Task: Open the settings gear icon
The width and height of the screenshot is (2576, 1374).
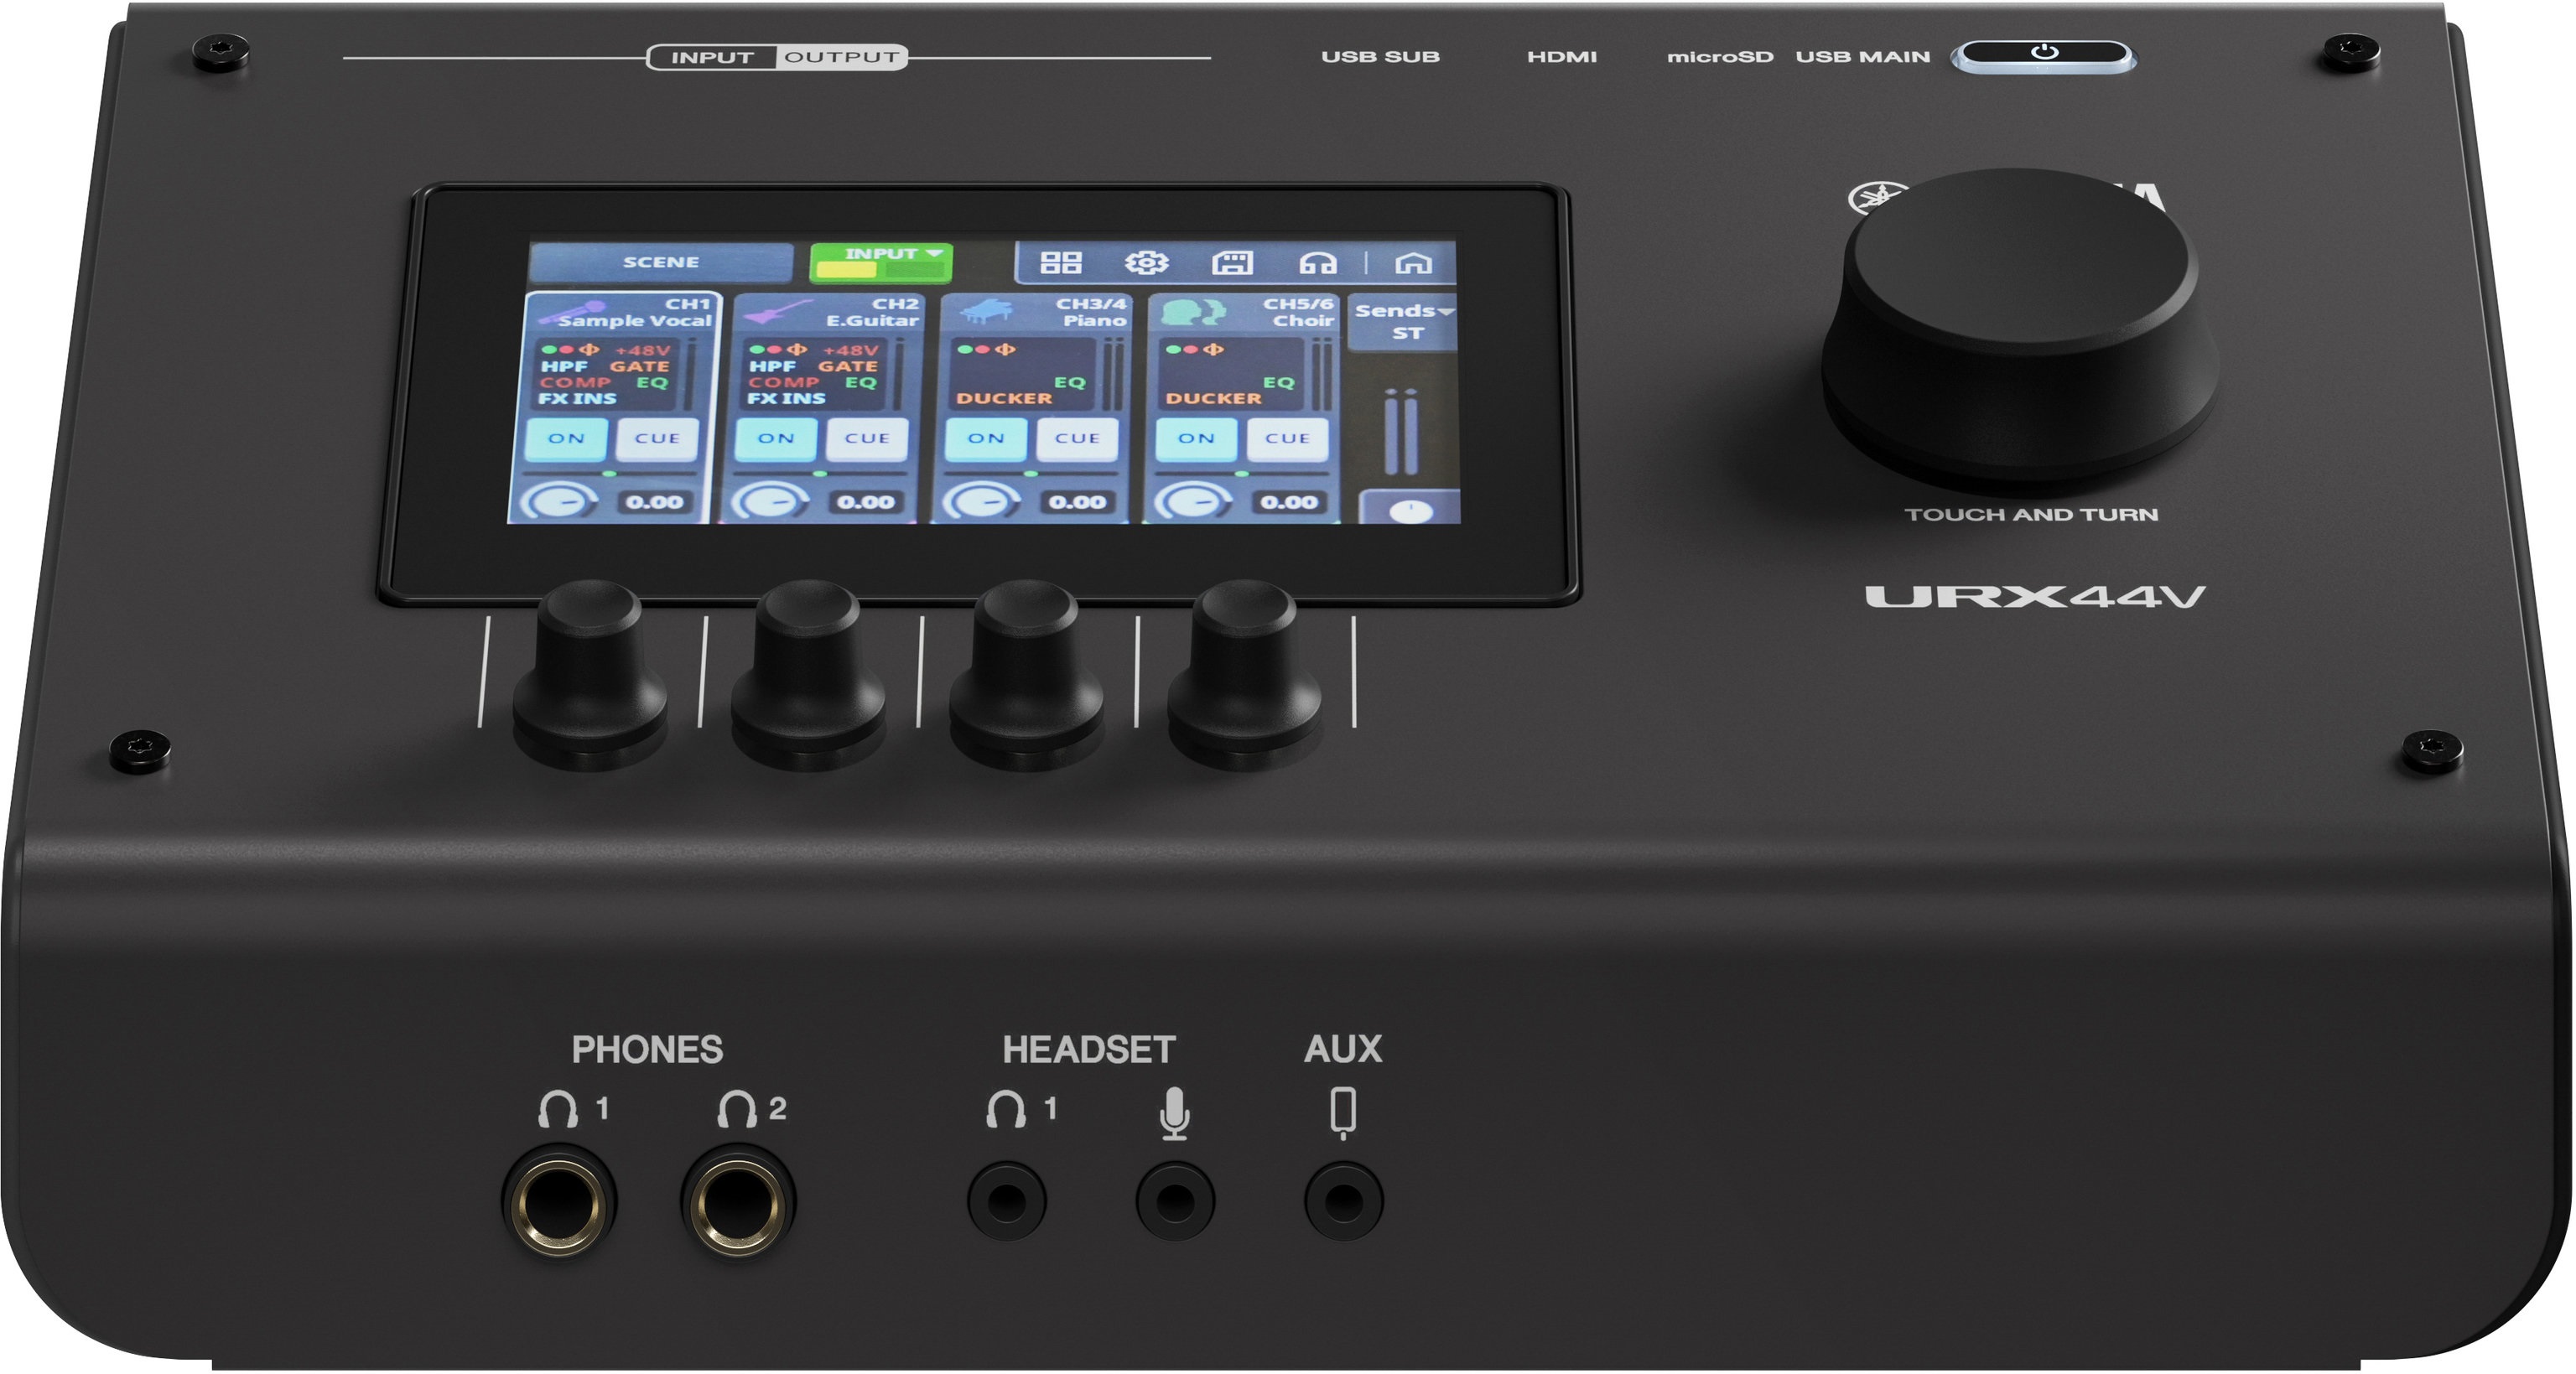Action: click(x=1146, y=263)
